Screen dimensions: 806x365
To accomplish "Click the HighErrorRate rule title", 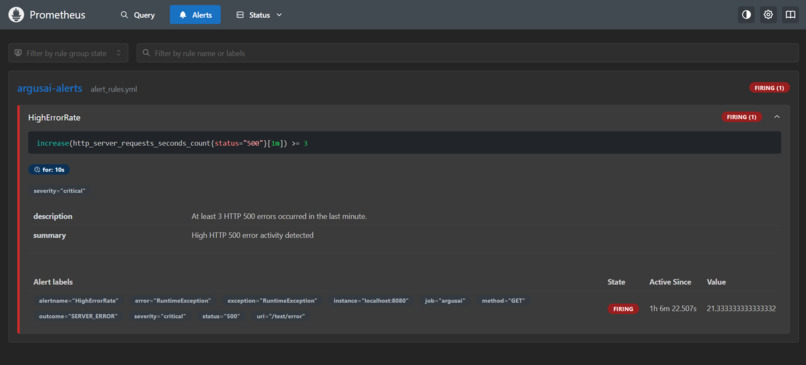I will 54,118.
